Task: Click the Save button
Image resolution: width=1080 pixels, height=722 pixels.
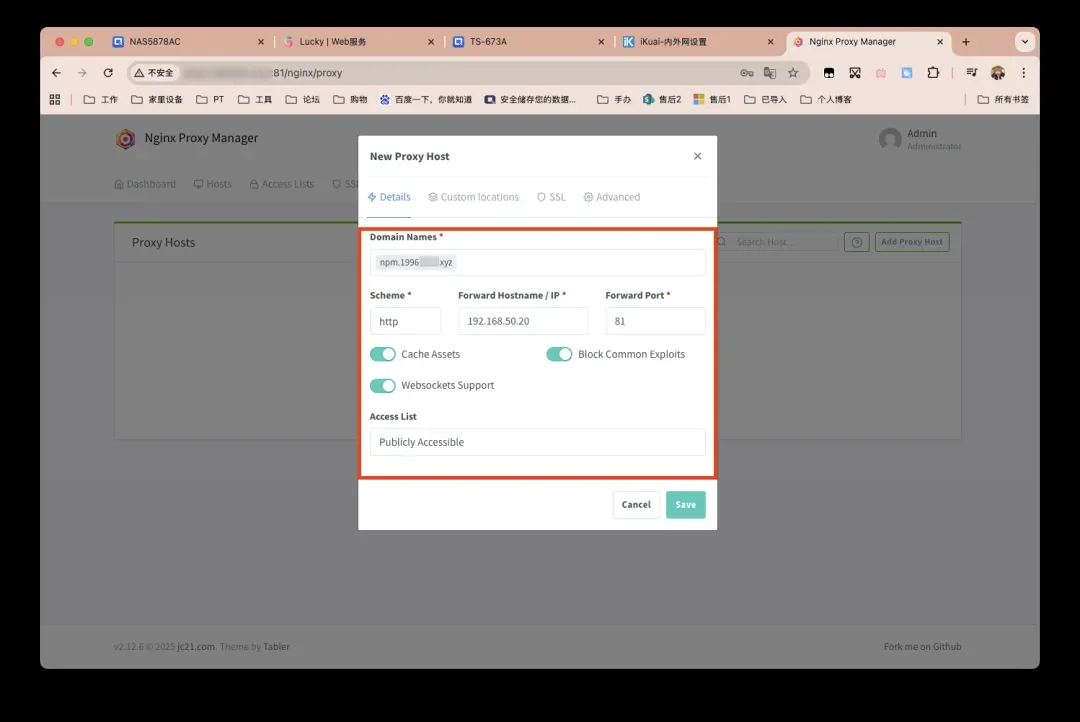Action: pyautogui.click(x=685, y=505)
